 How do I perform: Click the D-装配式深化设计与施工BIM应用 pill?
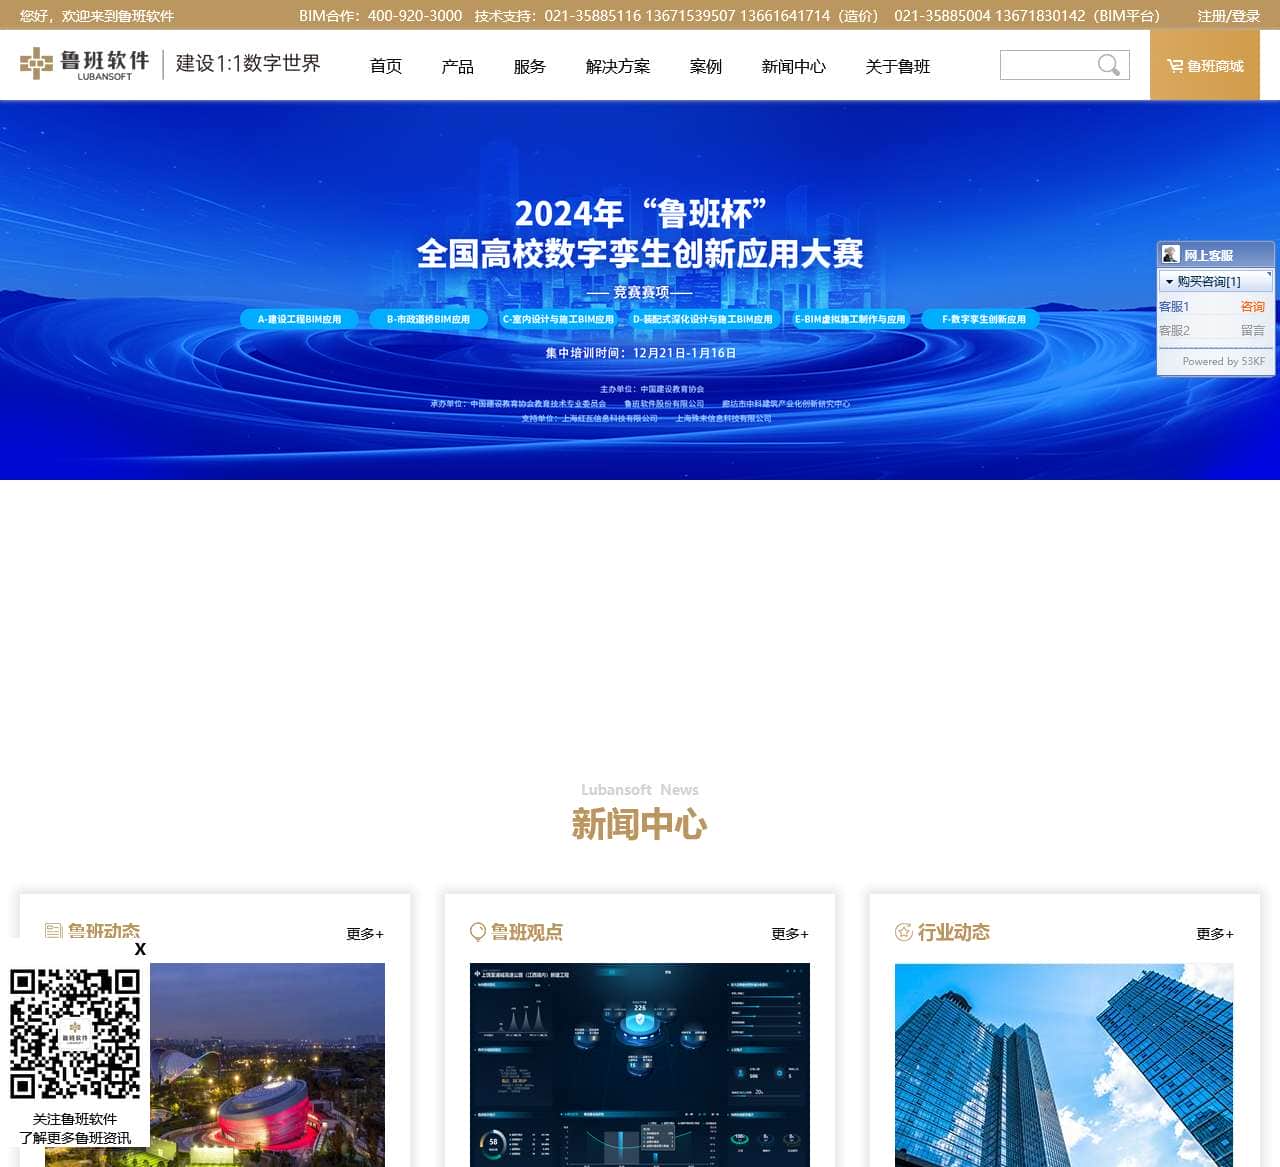coord(703,319)
